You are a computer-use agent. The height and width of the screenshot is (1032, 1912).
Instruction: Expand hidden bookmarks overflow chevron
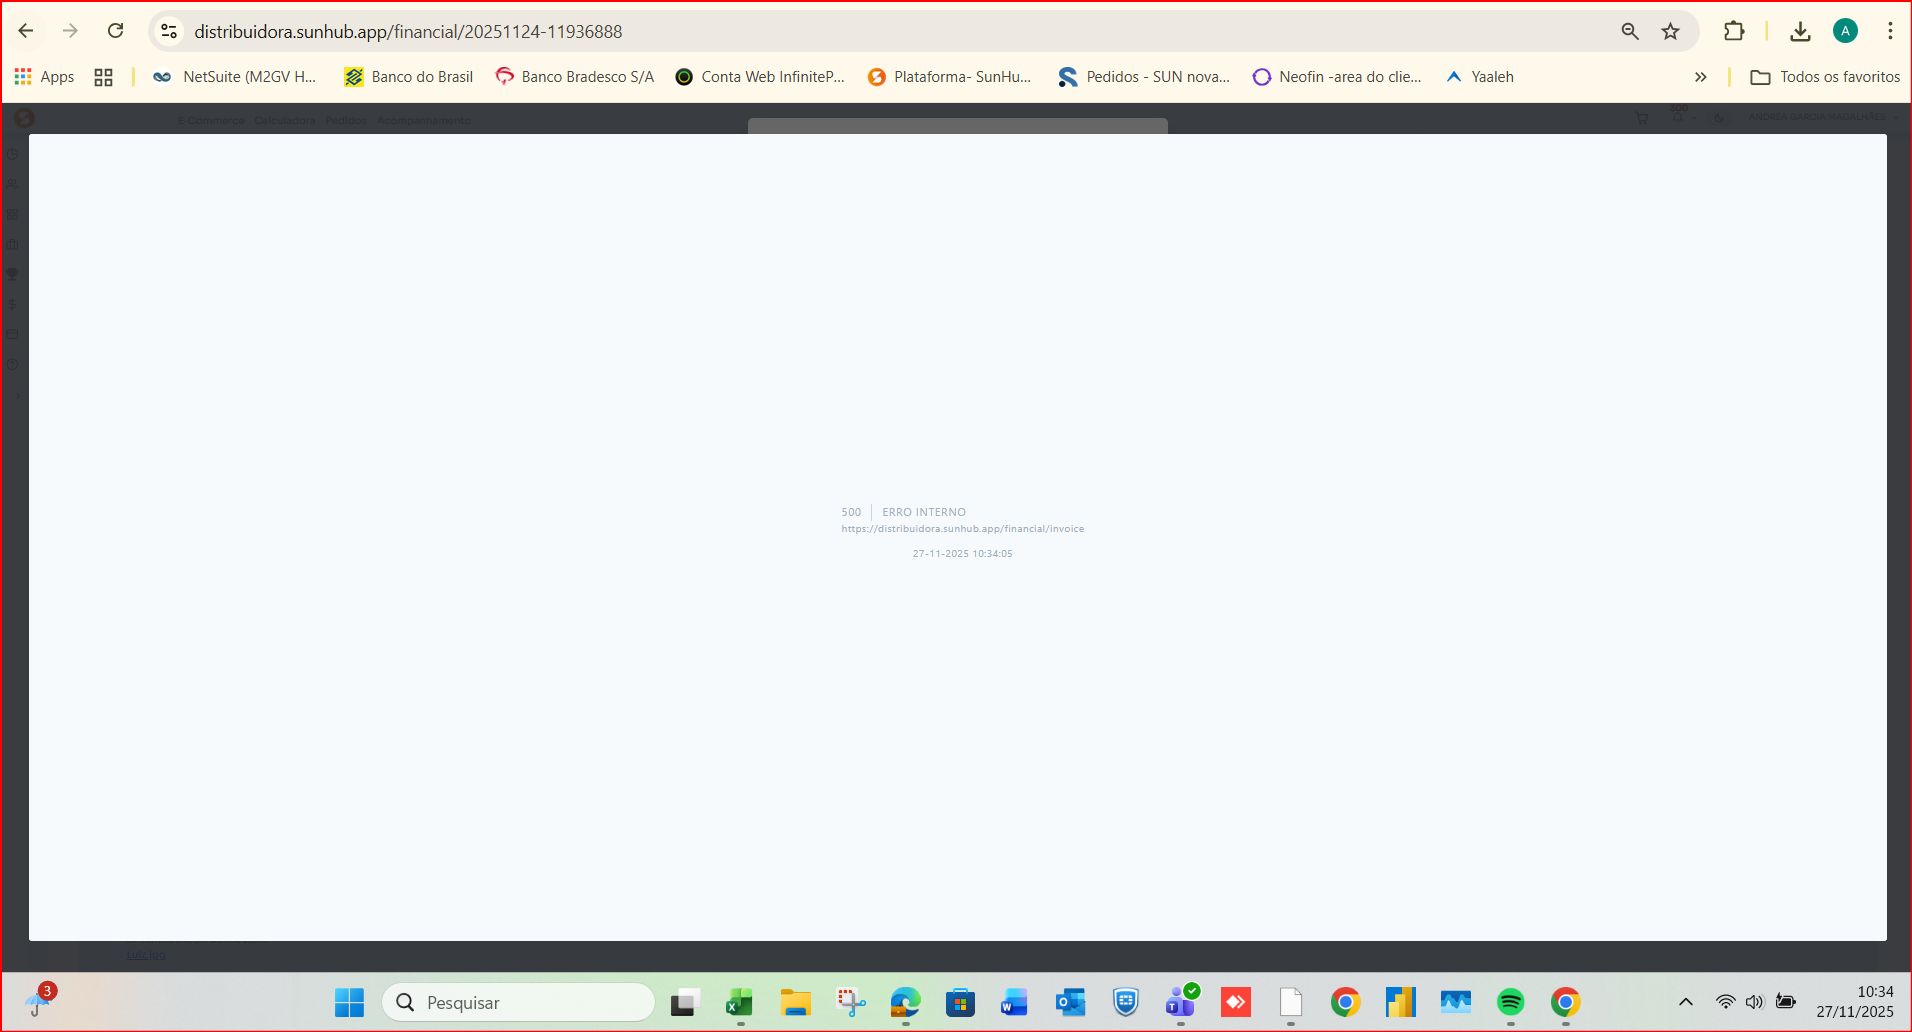(1700, 77)
